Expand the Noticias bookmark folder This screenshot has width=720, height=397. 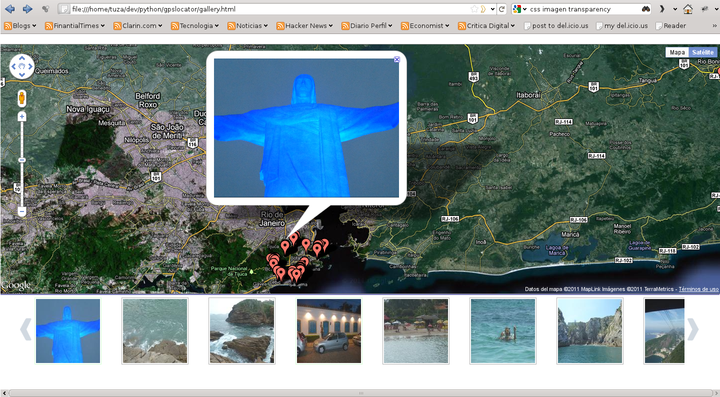(x=248, y=26)
